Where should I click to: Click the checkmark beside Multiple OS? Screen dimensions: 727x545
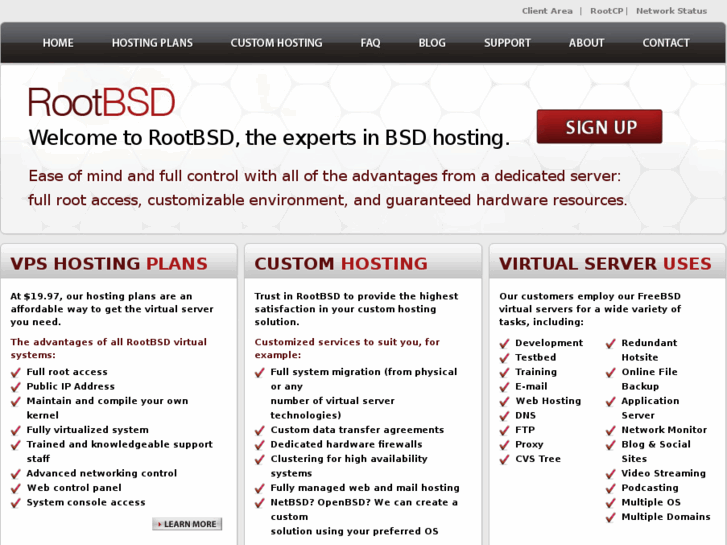click(611, 503)
